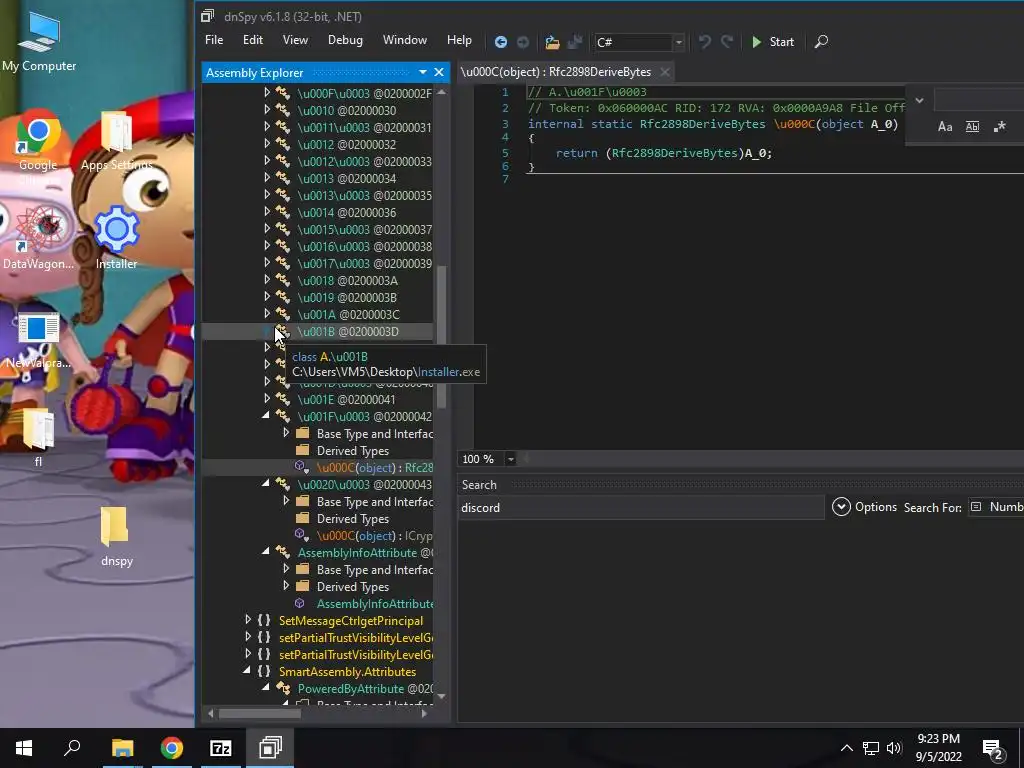
Task: Open the Search For dropdown
Action: pyautogui.click(x=997, y=507)
